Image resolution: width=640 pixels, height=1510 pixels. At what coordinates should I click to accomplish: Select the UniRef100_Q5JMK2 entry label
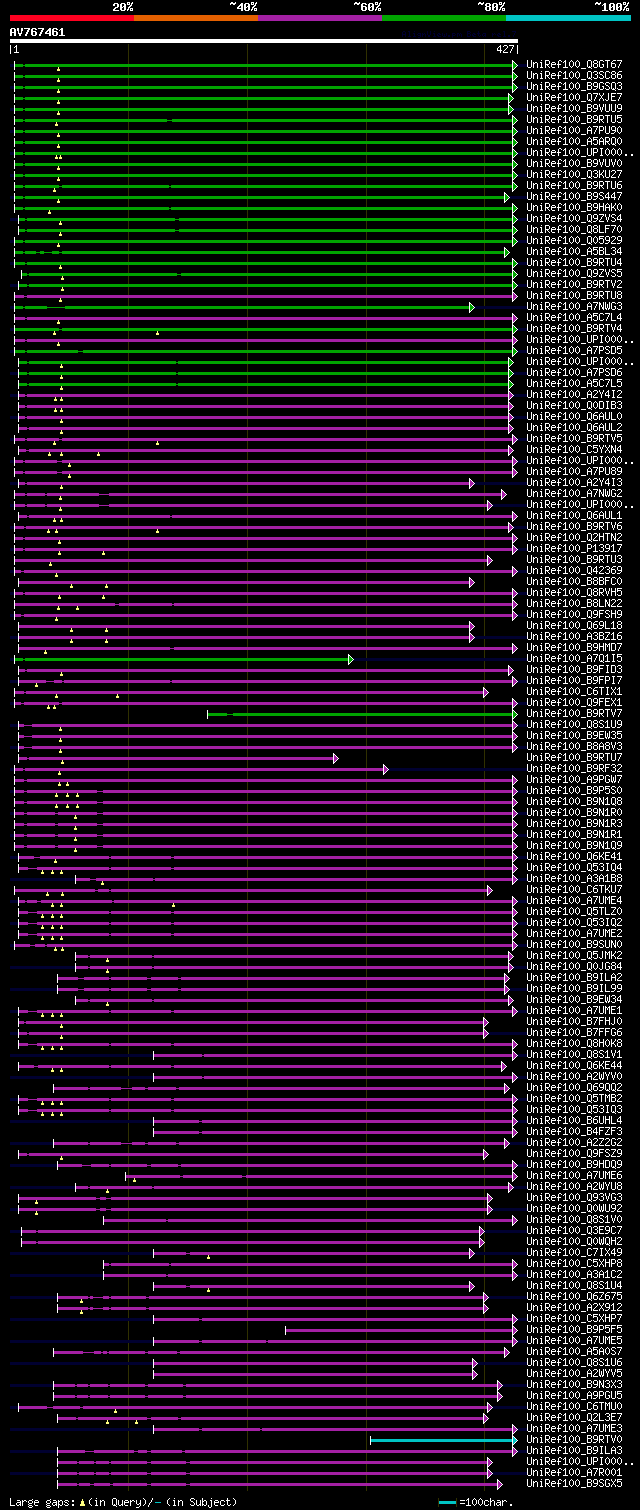coord(574,955)
